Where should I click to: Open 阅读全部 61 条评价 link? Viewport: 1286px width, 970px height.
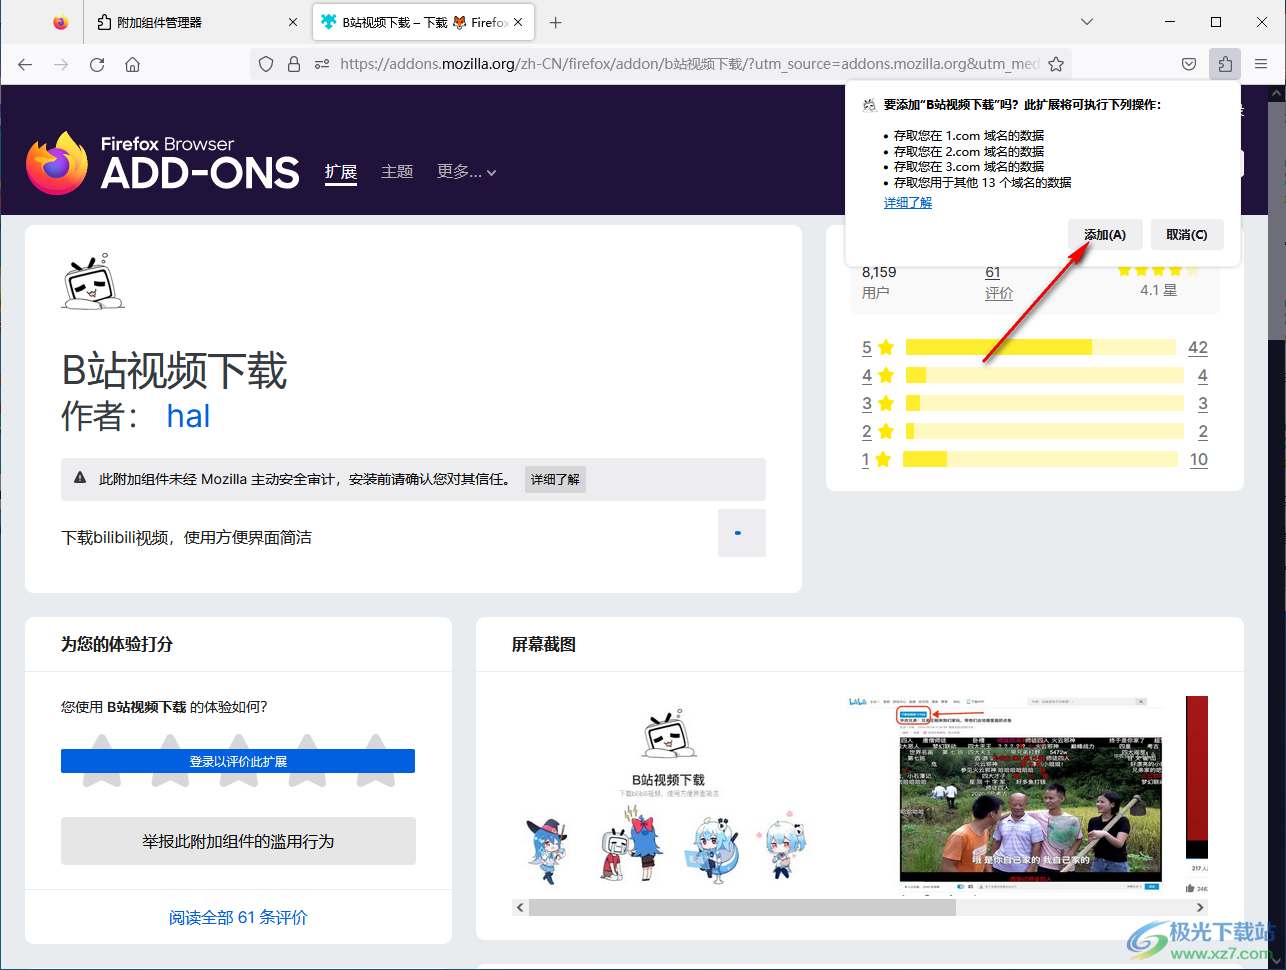click(x=238, y=917)
